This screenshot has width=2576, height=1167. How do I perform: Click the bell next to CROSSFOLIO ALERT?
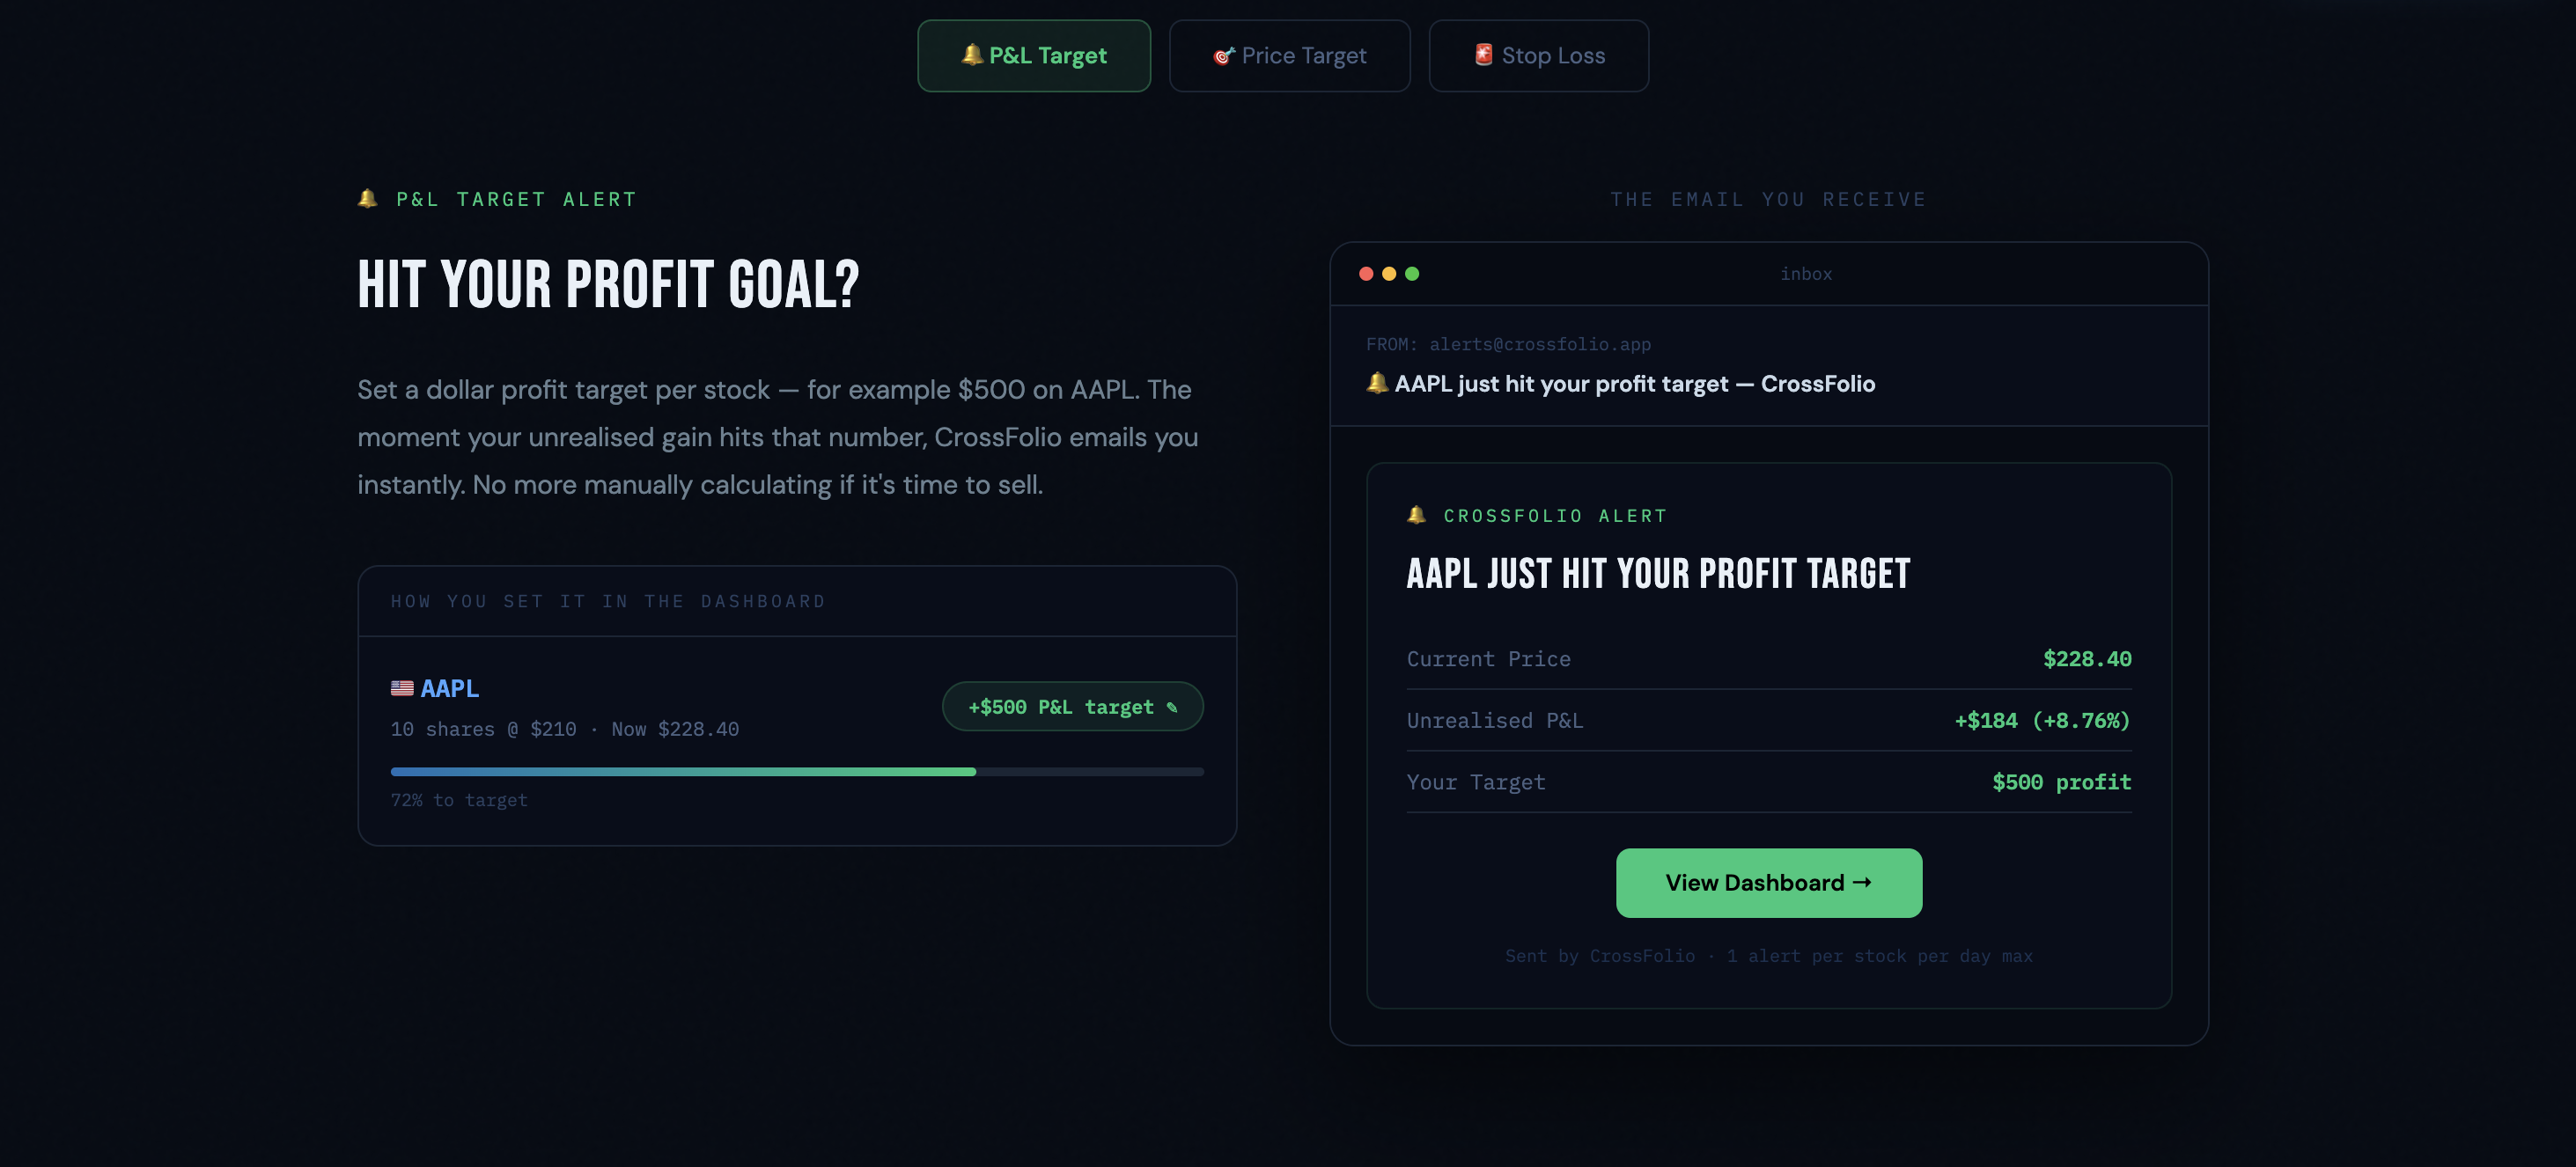1416,515
